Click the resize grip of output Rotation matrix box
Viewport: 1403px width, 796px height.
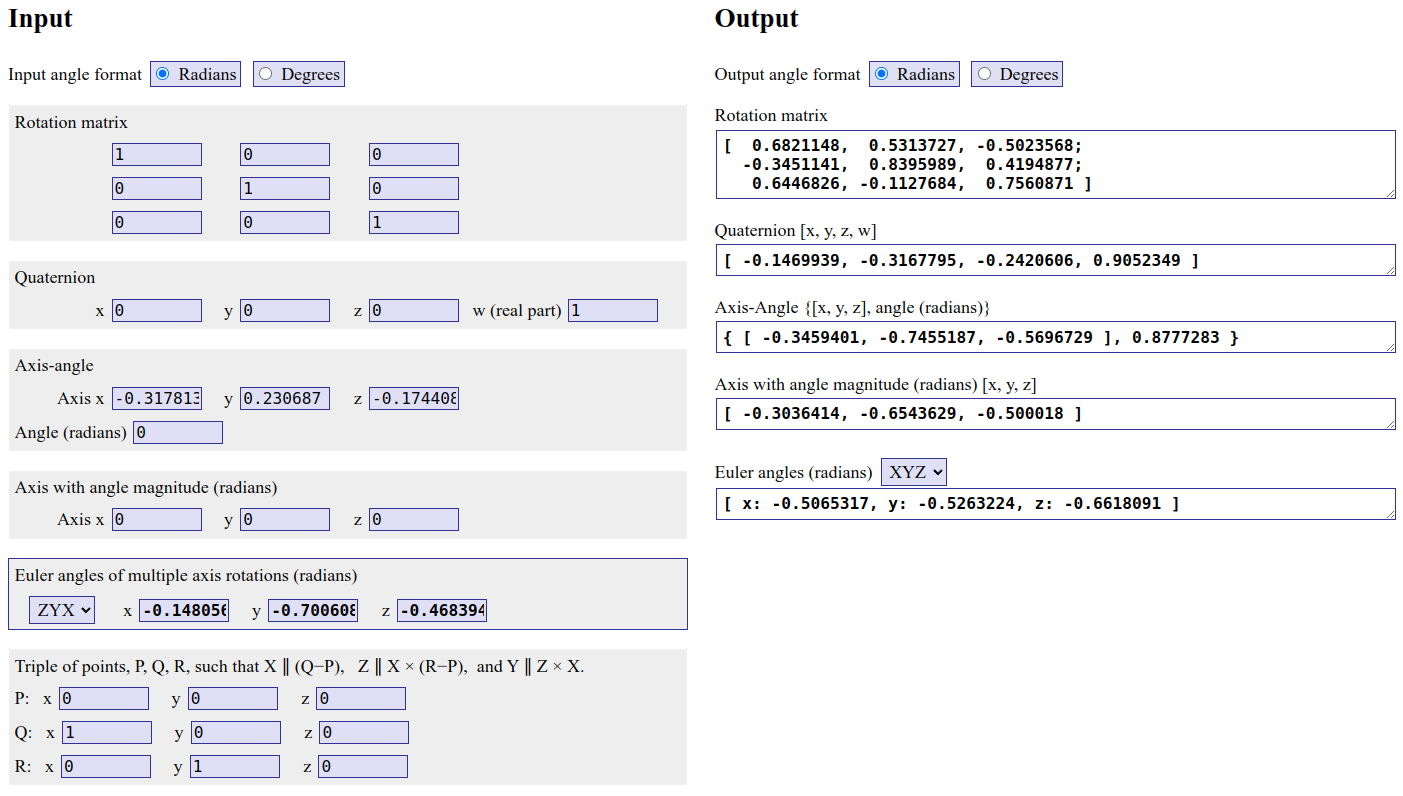[1389, 192]
